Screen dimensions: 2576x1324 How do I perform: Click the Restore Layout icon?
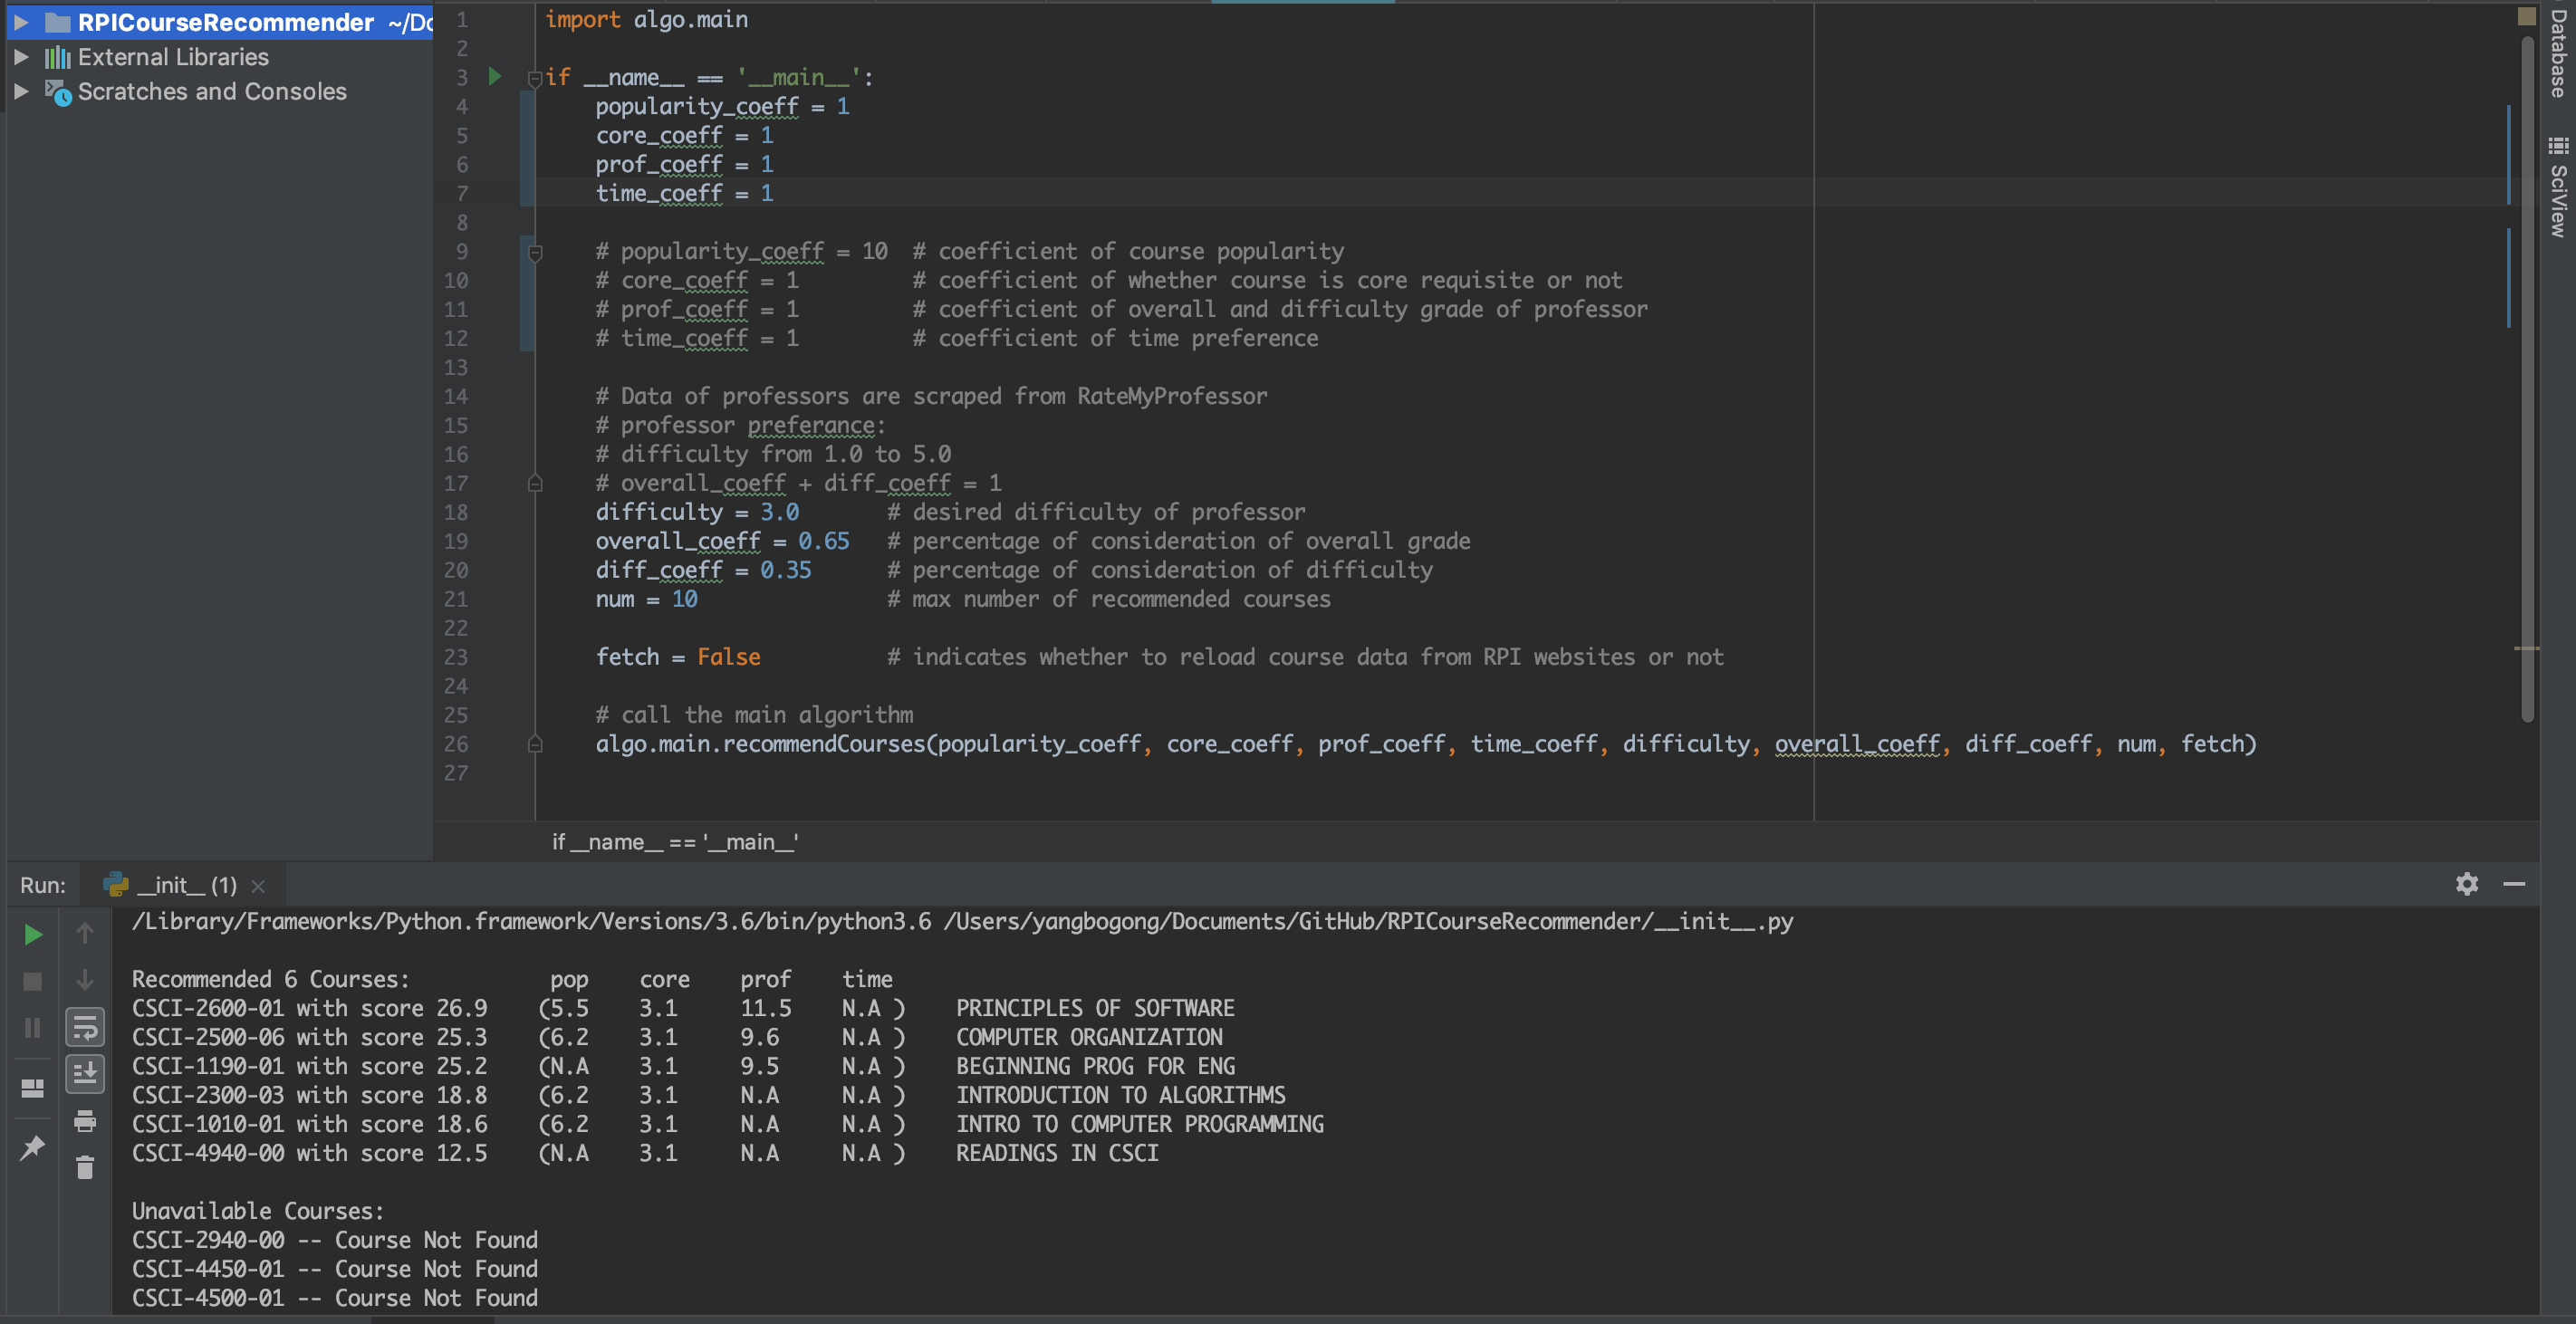click(x=32, y=1088)
